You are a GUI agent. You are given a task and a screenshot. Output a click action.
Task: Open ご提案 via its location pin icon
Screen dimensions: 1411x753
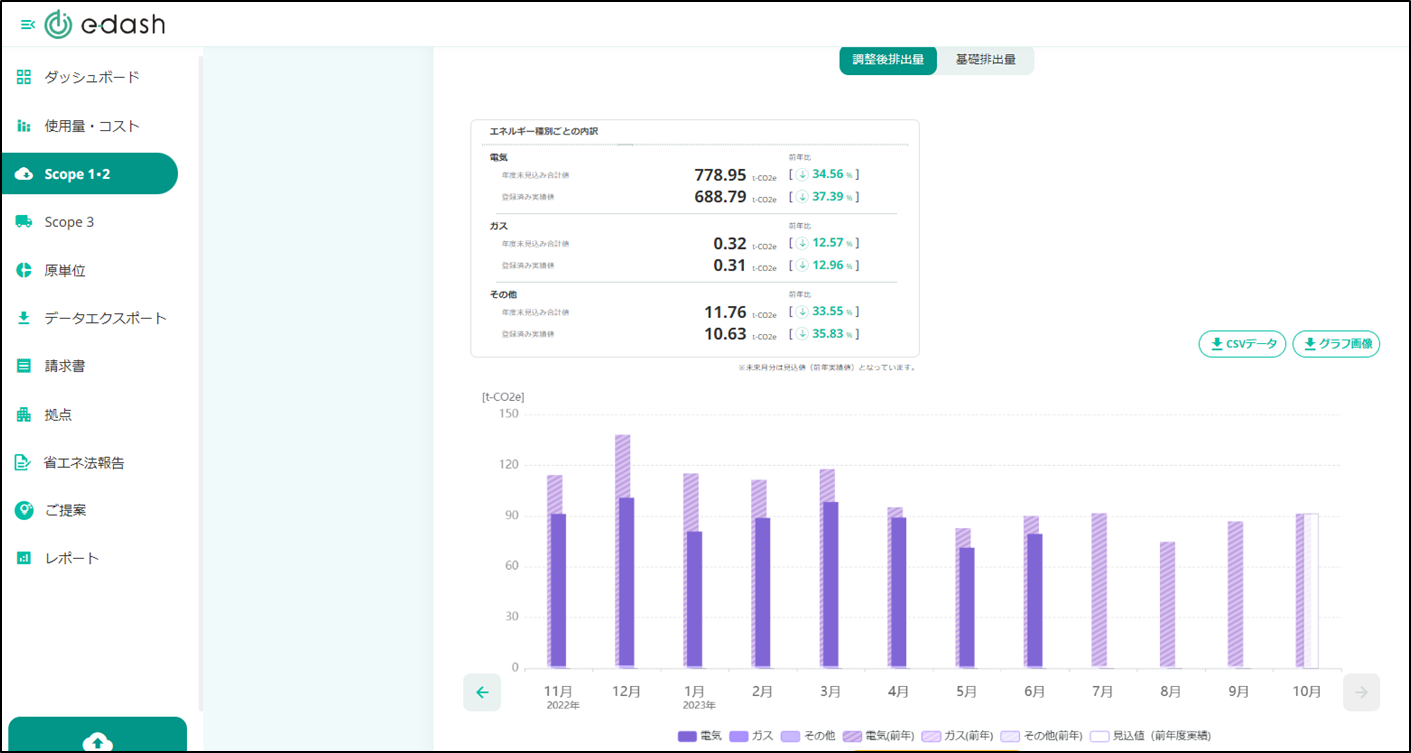pos(24,510)
